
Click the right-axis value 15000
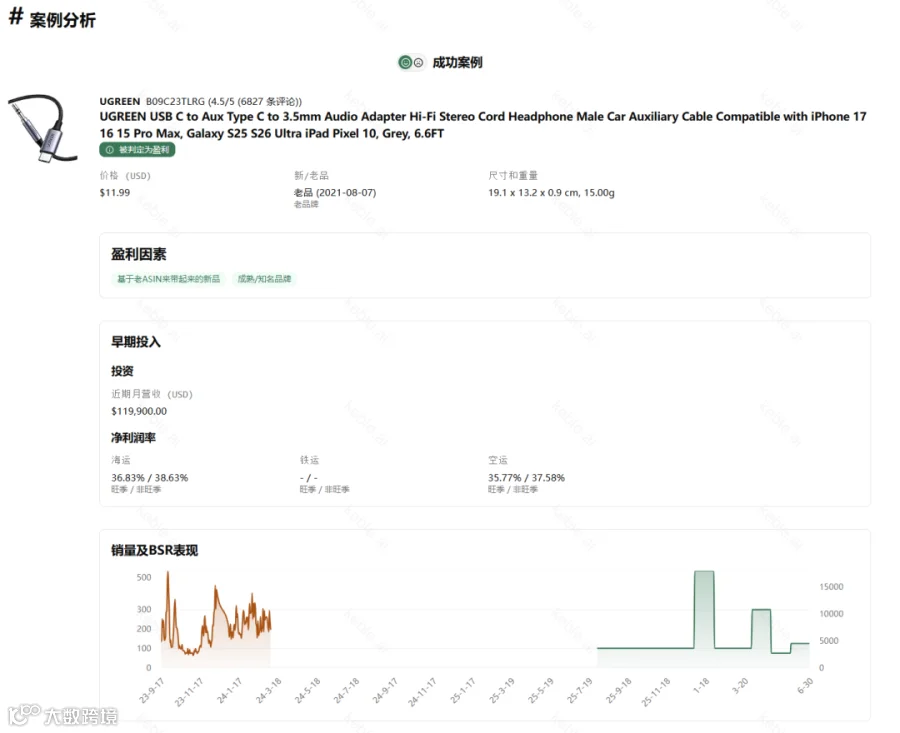click(831, 587)
